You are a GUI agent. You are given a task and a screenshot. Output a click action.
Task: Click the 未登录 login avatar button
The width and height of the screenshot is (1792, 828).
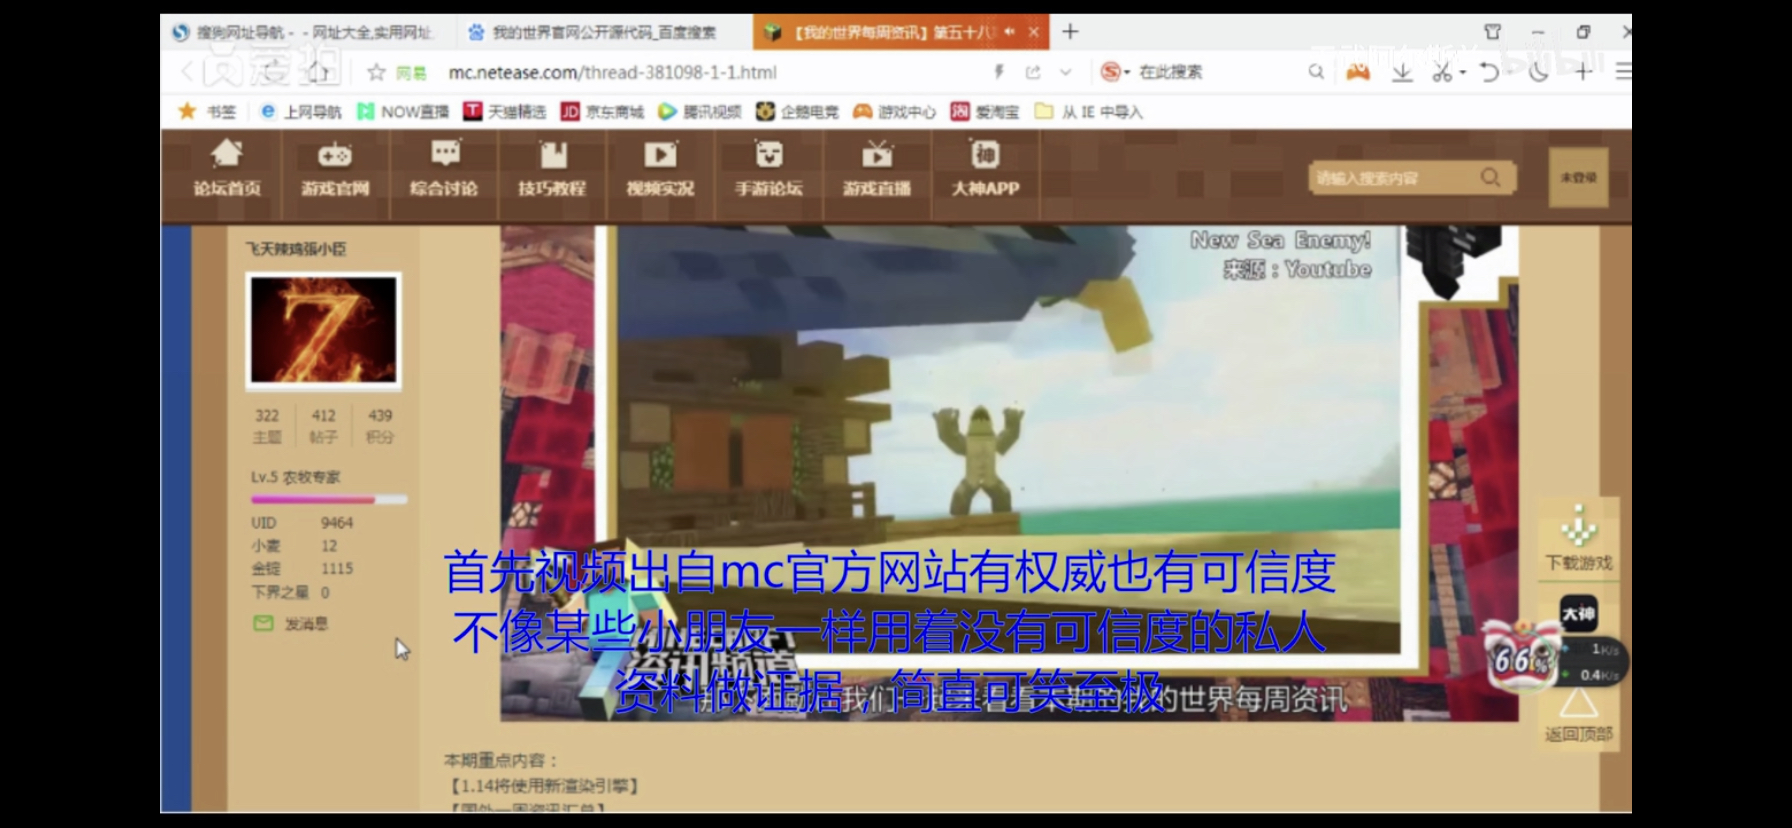coord(1578,177)
